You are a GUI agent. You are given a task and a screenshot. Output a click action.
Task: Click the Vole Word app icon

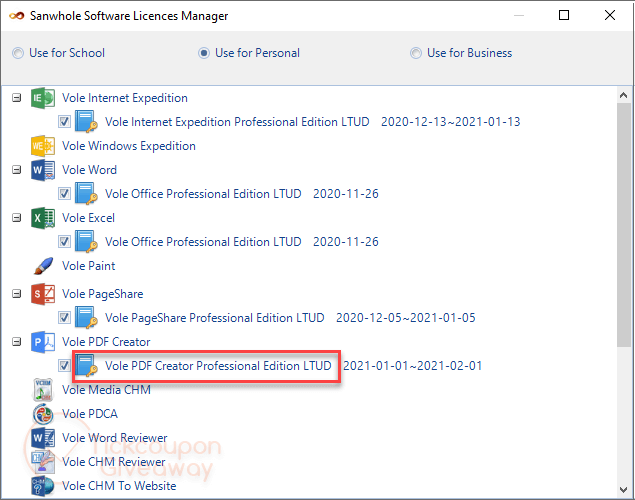[x=43, y=170]
